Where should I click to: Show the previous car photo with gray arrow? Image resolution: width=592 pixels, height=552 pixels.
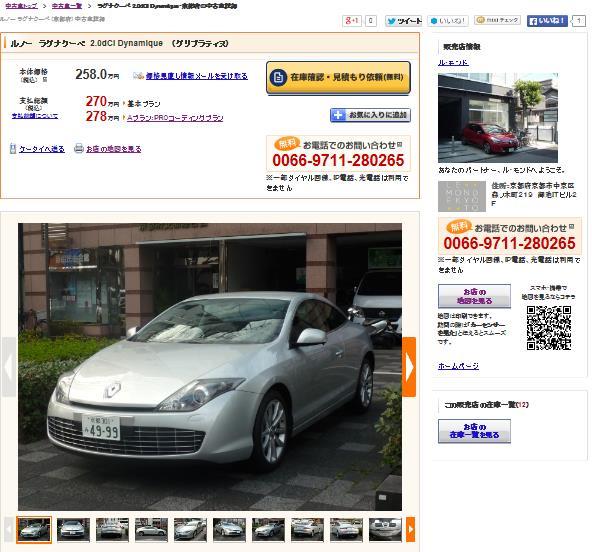(9, 367)
